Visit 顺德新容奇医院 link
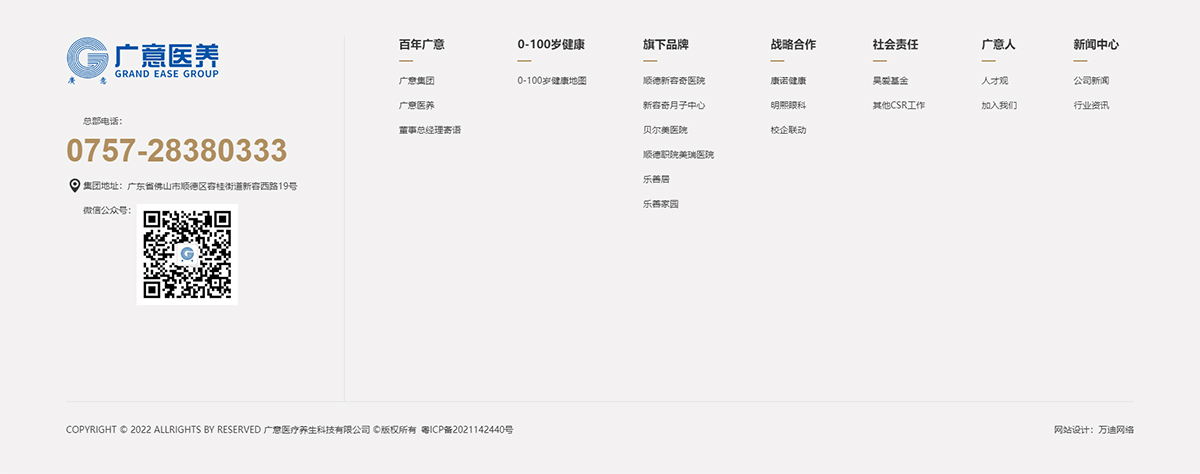The image size is (1200, 474). tap(673, 81)
